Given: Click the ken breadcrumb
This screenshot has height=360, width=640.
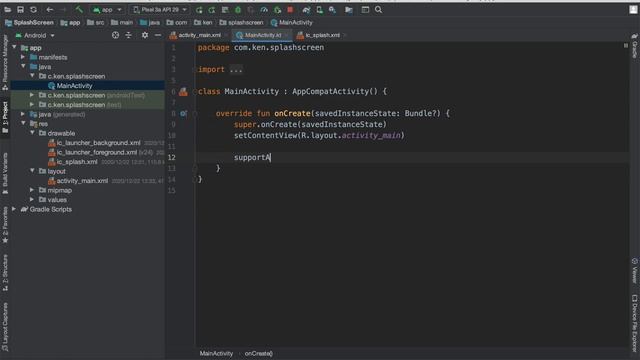Looking at the screenshot, I should click(203, 22).
